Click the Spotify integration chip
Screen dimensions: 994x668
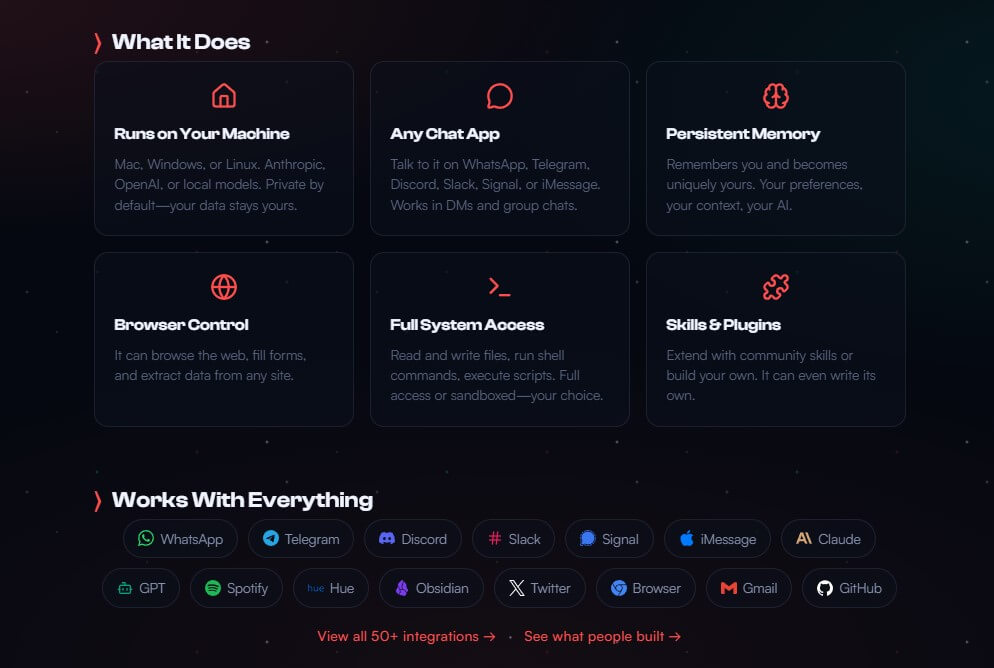(x=236, y=588)
